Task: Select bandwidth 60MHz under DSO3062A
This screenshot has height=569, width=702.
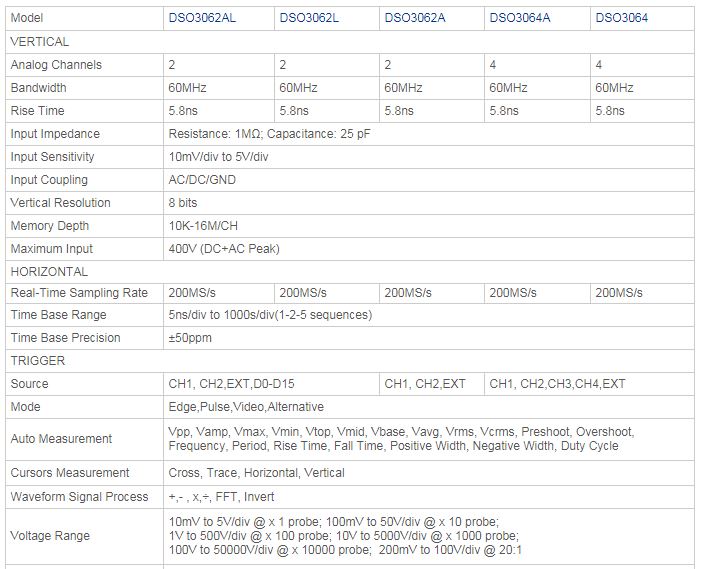Action: [x=403, y=88]
